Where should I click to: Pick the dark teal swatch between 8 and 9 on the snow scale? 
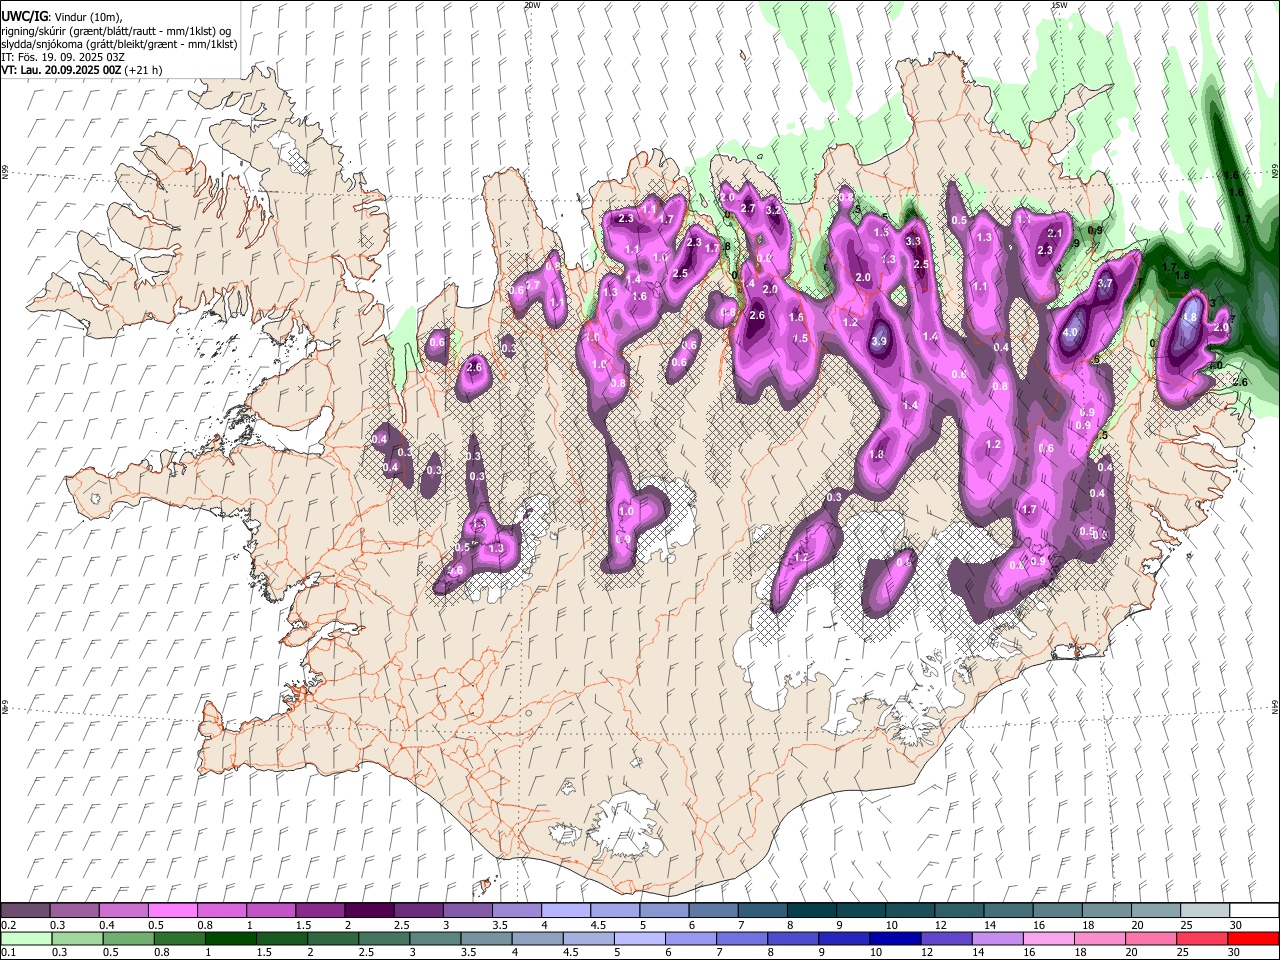(811, 911)
